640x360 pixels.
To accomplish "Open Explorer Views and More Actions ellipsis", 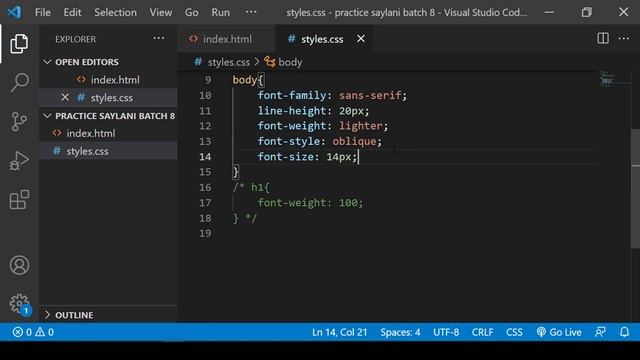I will [158, 38].
